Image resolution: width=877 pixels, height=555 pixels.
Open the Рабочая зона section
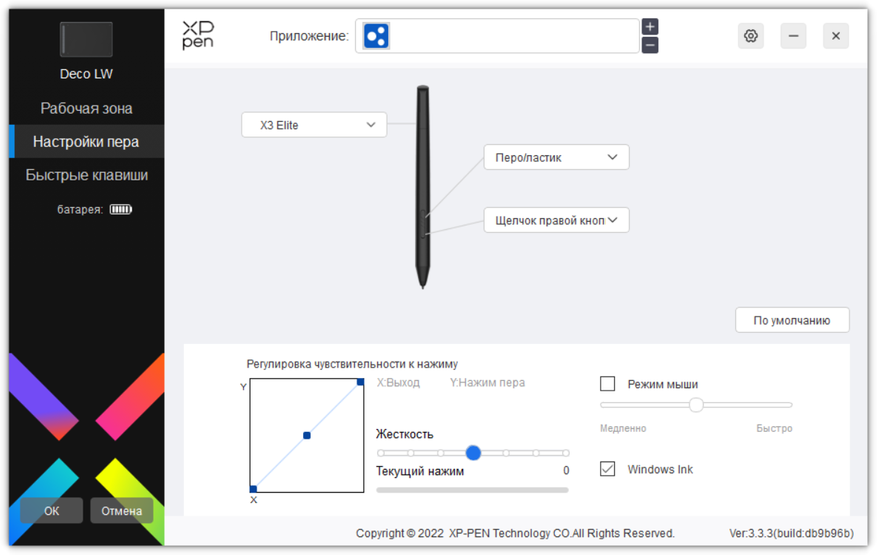pyautogui.click(x=86, y=108)
